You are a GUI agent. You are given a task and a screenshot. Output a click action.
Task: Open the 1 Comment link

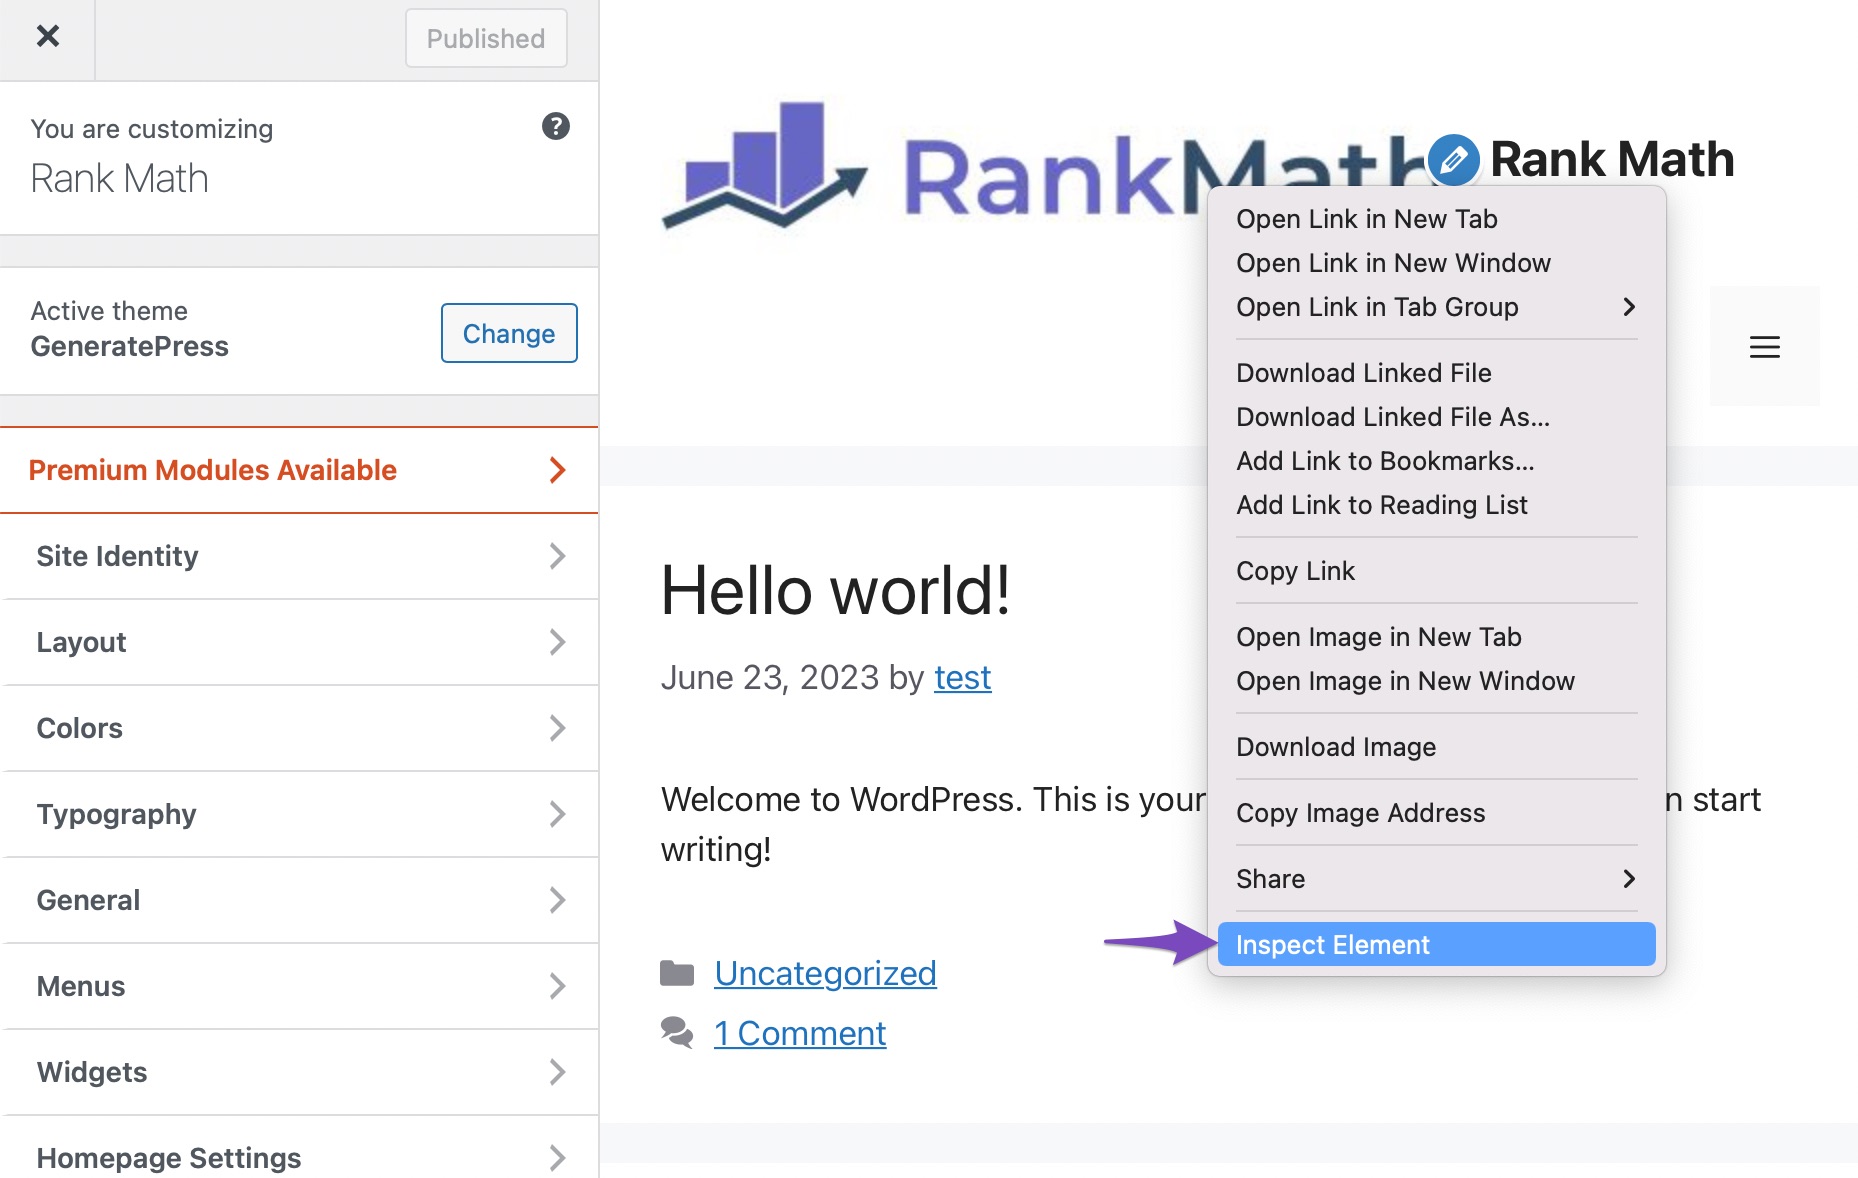pos(800,1033)
